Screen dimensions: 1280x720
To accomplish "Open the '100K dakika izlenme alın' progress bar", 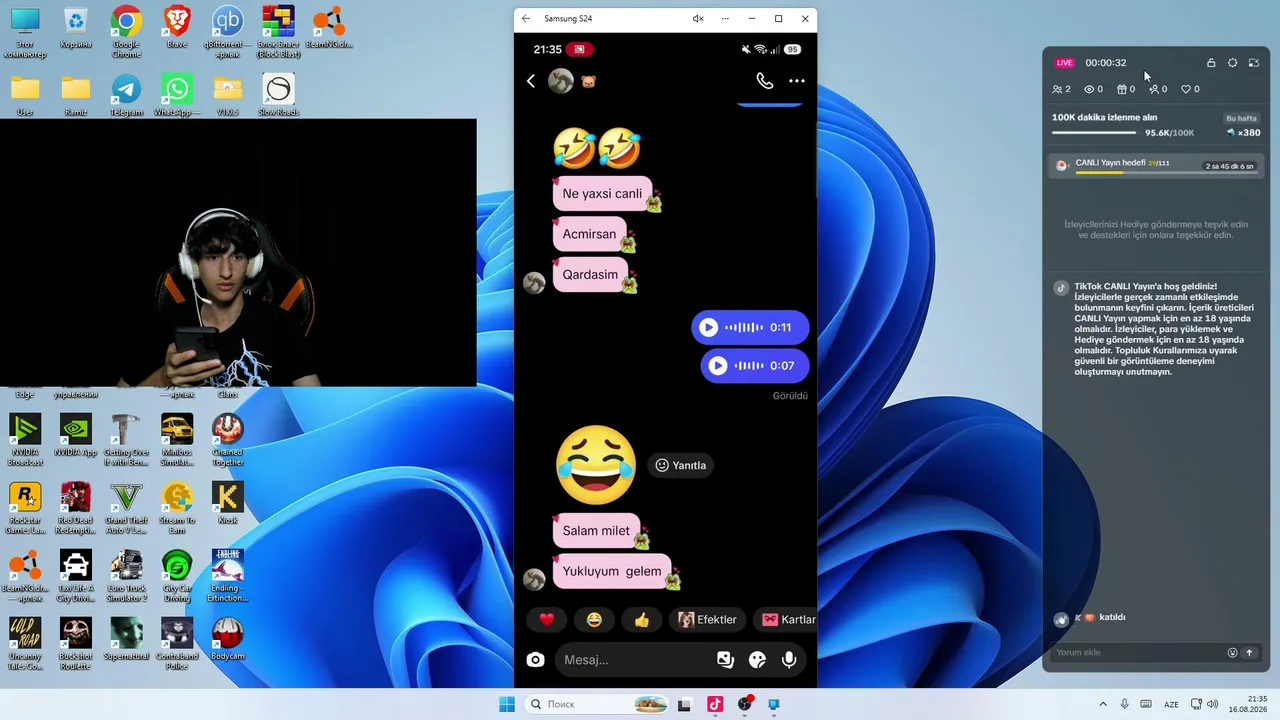I will (x=1093, y=133).
